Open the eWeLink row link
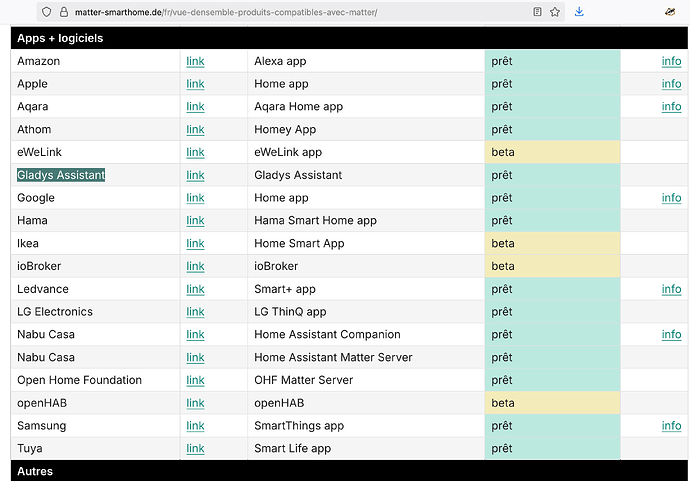The width and height of the screenshot is (690, 481). pyautogui.click(x=195, y=152)
